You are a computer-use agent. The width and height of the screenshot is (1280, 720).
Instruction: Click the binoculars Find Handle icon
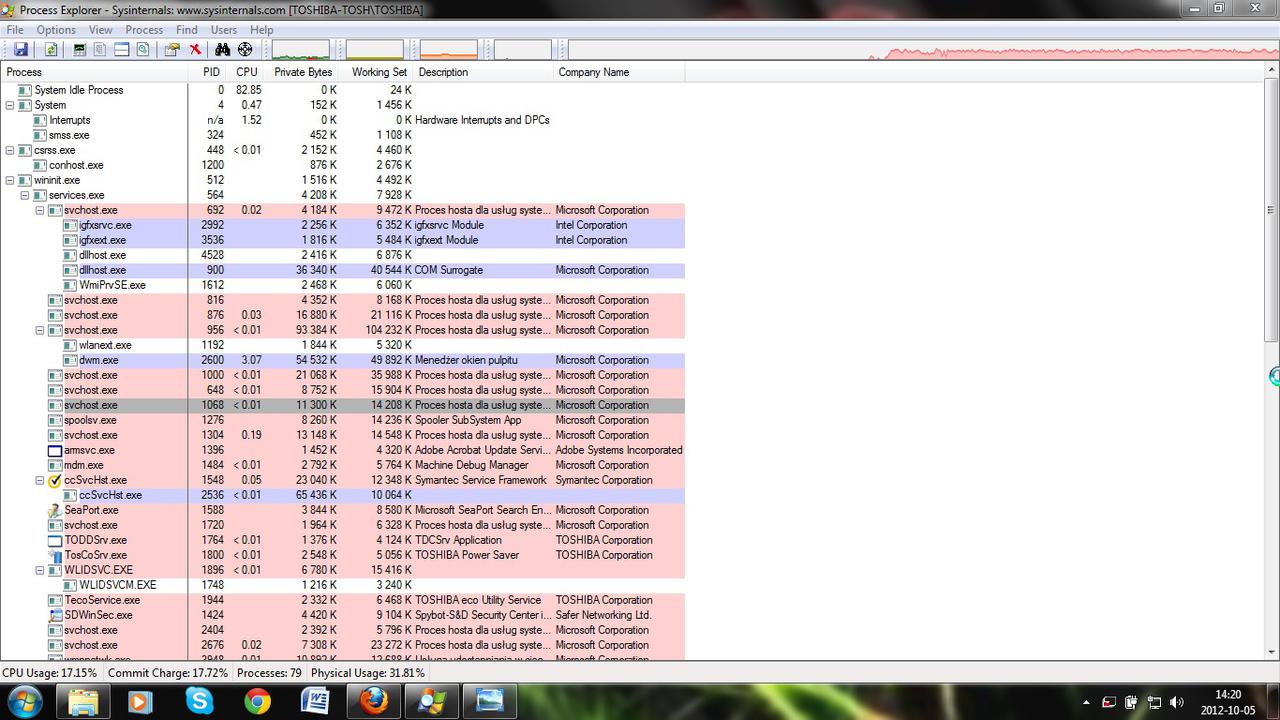[x=223, y=50]
